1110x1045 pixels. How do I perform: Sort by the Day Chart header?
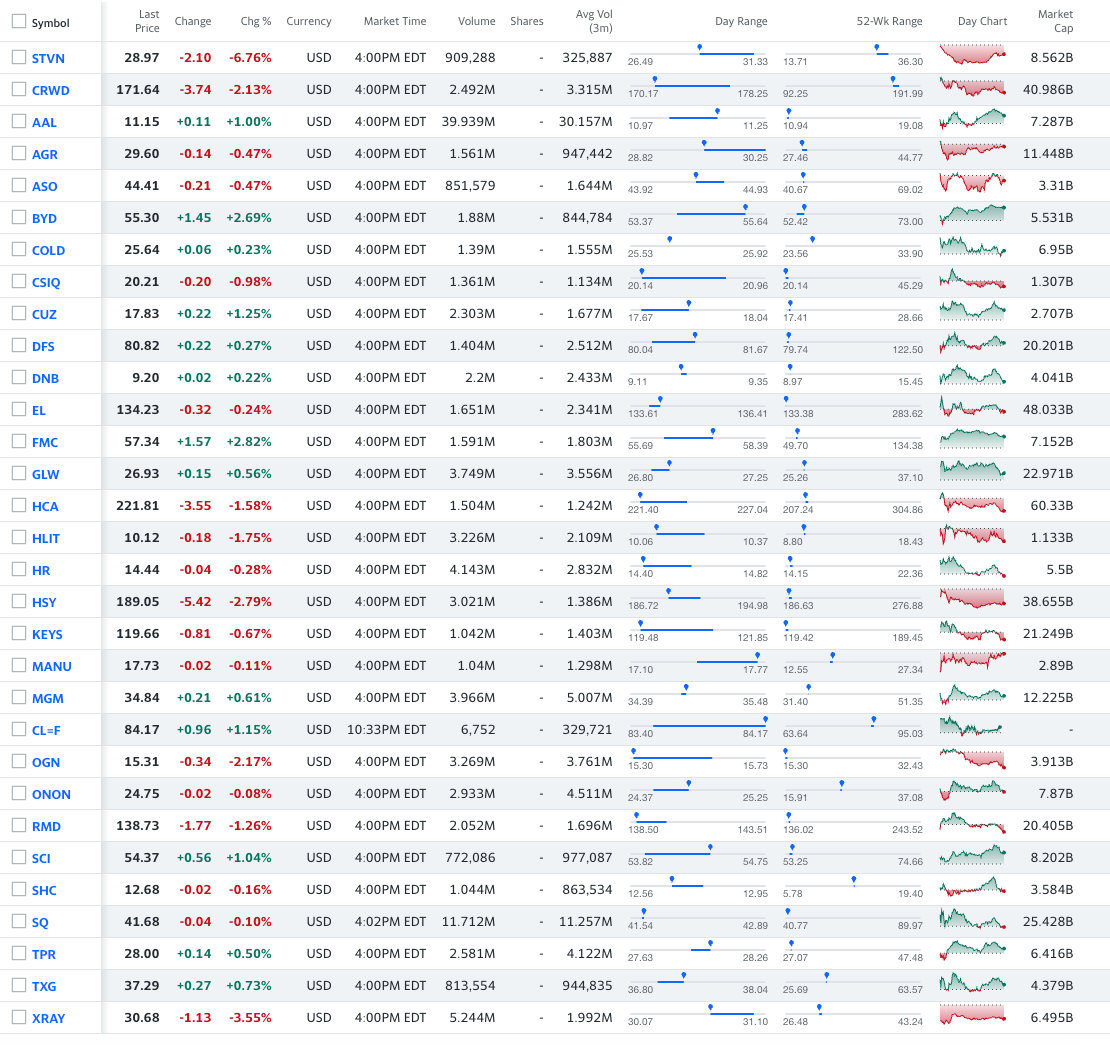pos(982,21)
